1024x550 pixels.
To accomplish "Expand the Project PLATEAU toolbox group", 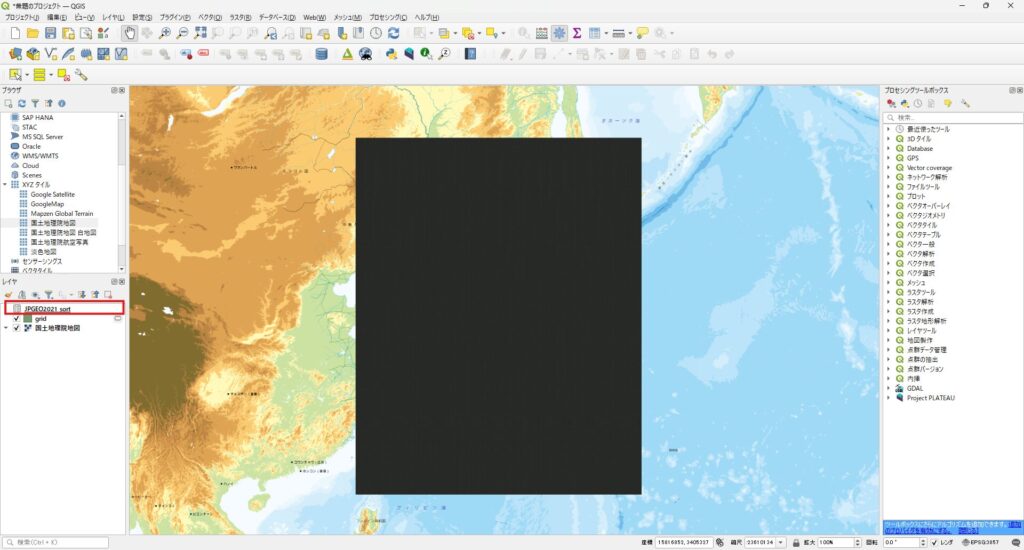I will click(888, 398).
